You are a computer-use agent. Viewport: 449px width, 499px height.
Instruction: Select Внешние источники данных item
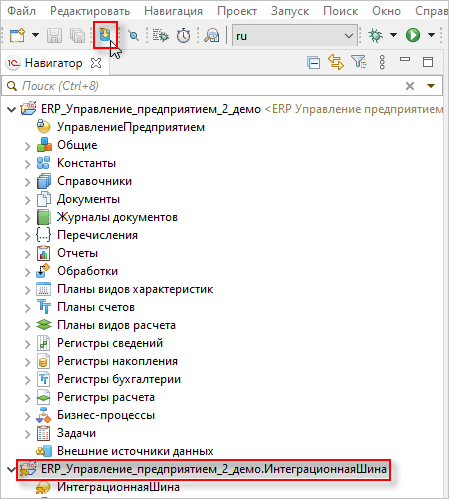(135, 451)
